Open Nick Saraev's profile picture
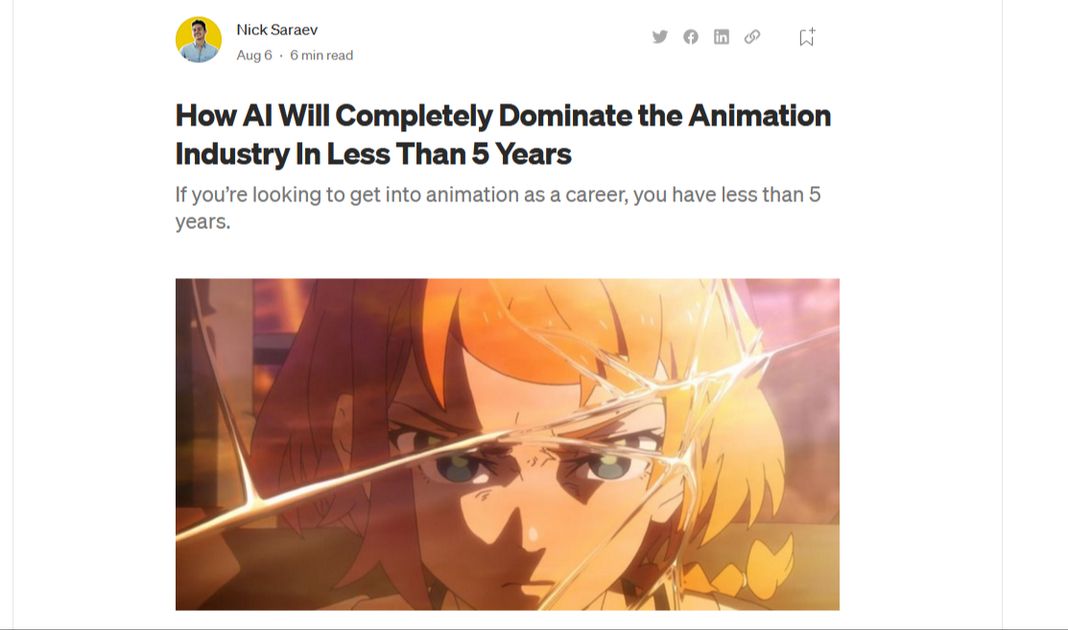The width and height of the screenshot is (1068, 630). click(199, 40)
